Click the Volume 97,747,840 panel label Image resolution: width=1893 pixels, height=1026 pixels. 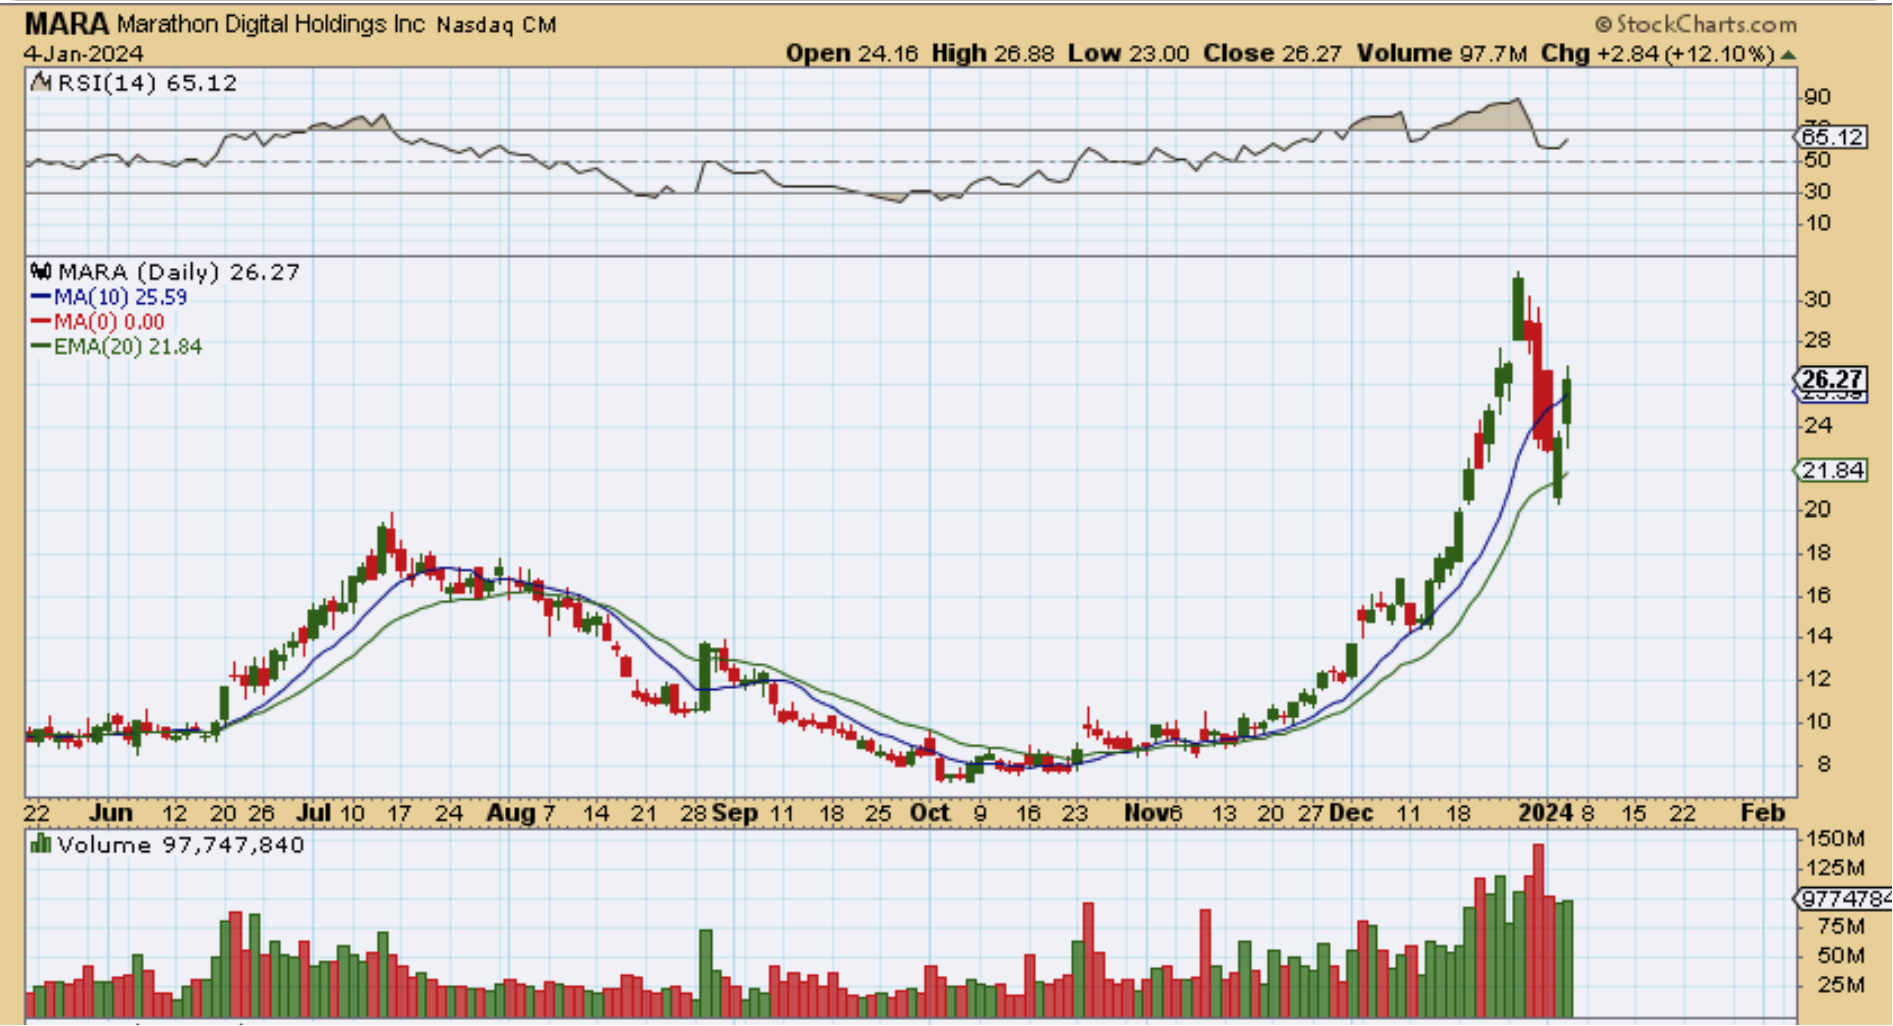pyautogui.click(x=181, y=845)
